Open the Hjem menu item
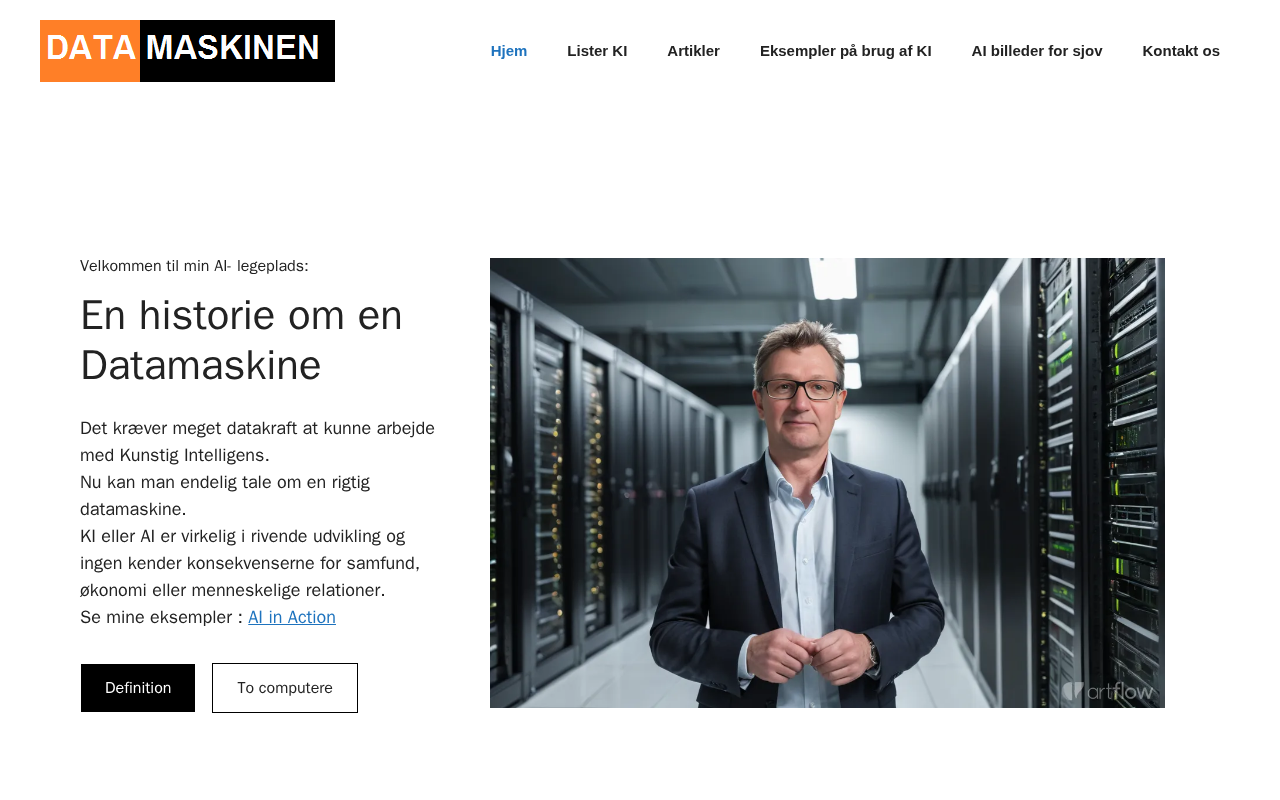1280x800 pixels. pyautogui.click(x=509, y=51)
